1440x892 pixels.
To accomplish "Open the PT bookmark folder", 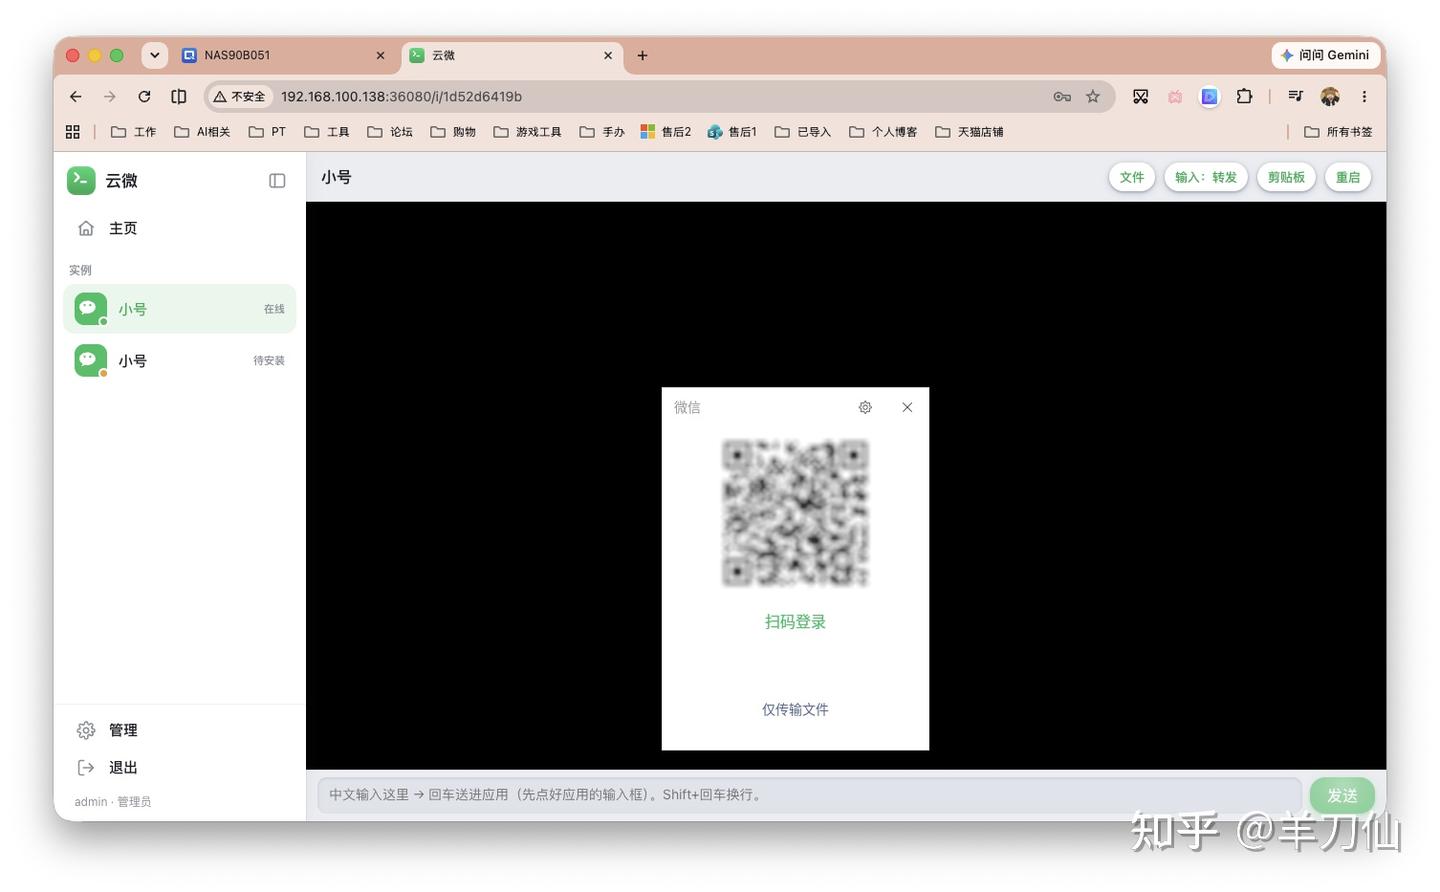I will point(267,132).
